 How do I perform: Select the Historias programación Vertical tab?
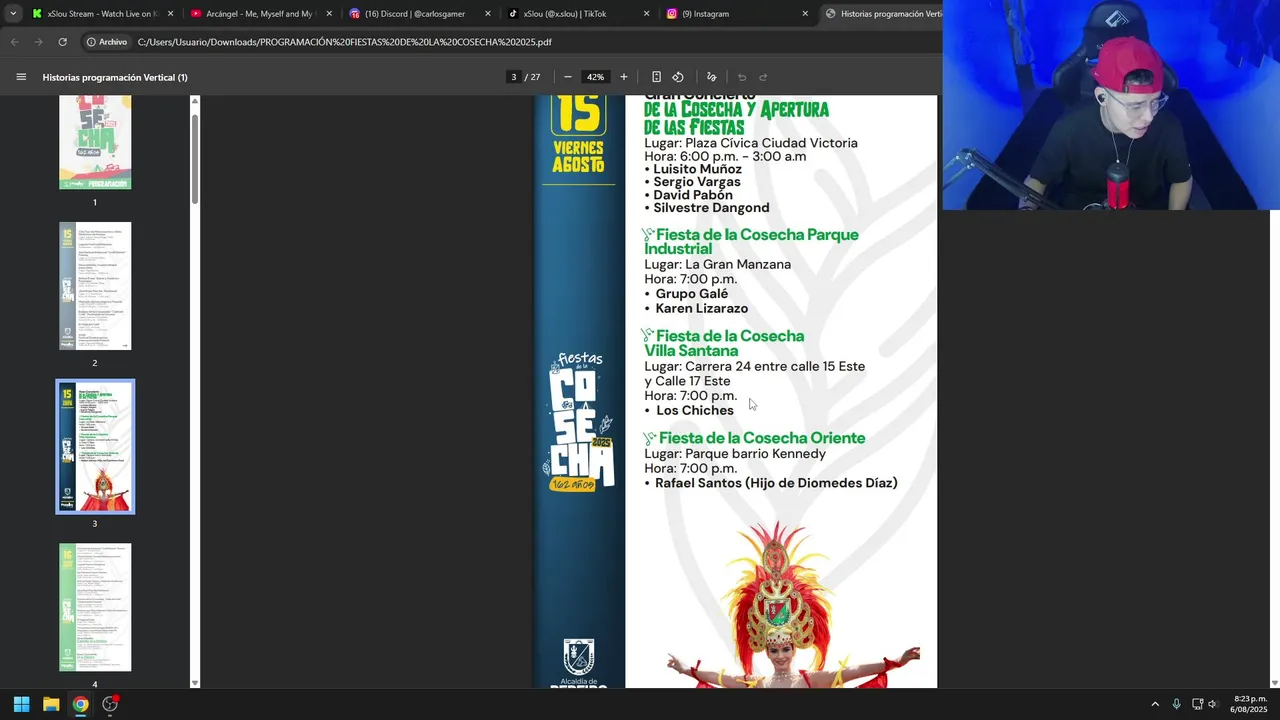tap(880, 14)
